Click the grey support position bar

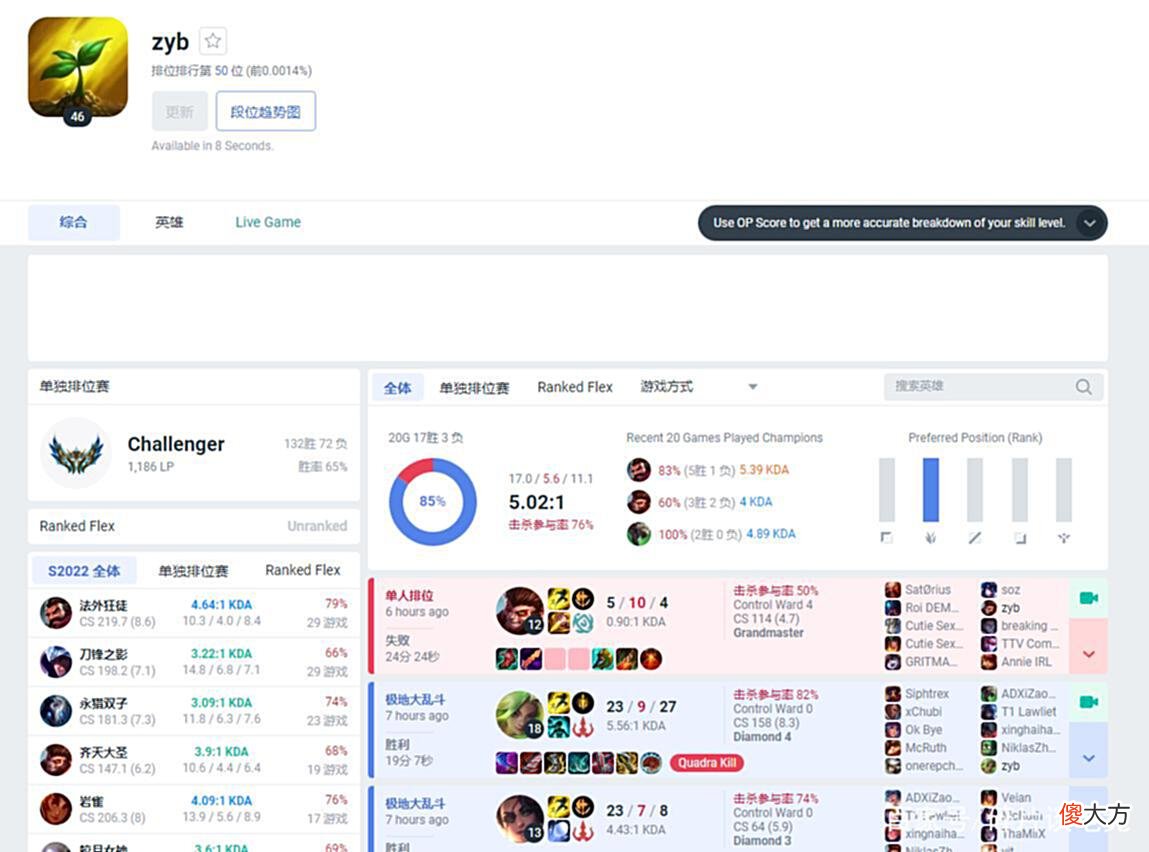tap(1064, 489)
